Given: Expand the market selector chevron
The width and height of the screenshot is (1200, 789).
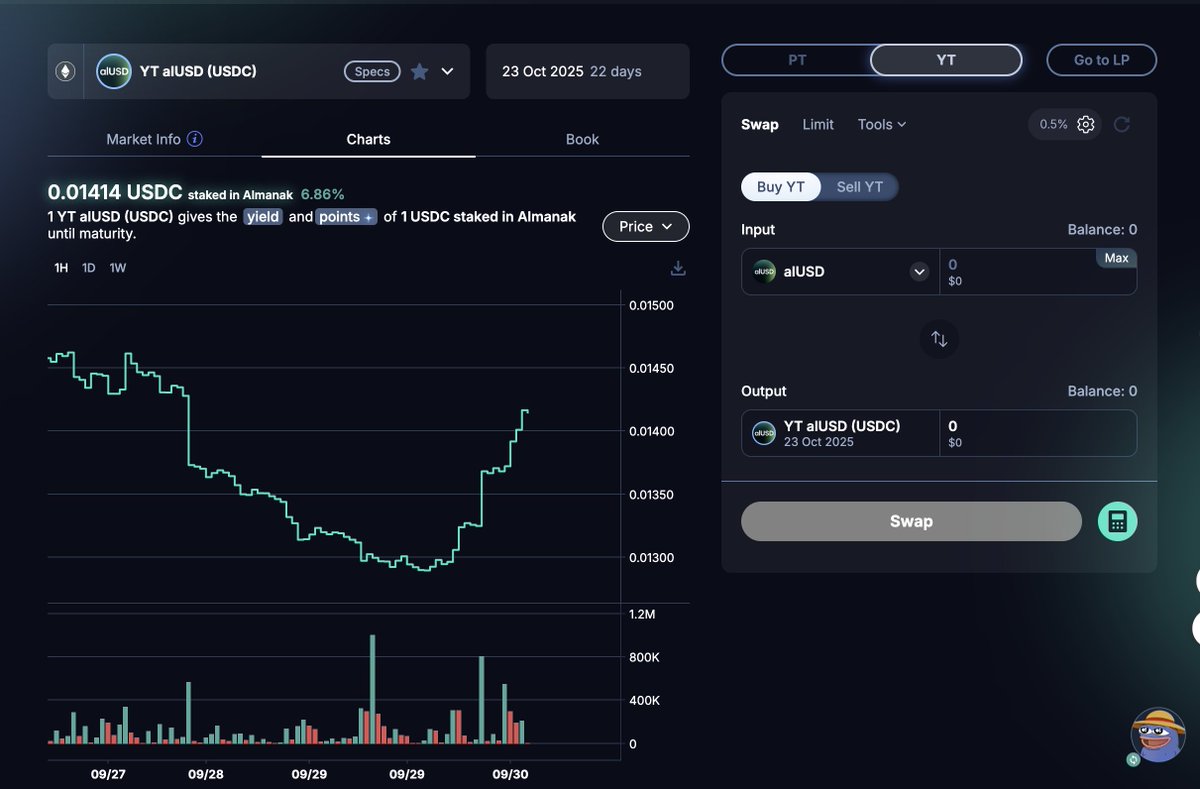Looking at the screenshot, I should [447, 71].
